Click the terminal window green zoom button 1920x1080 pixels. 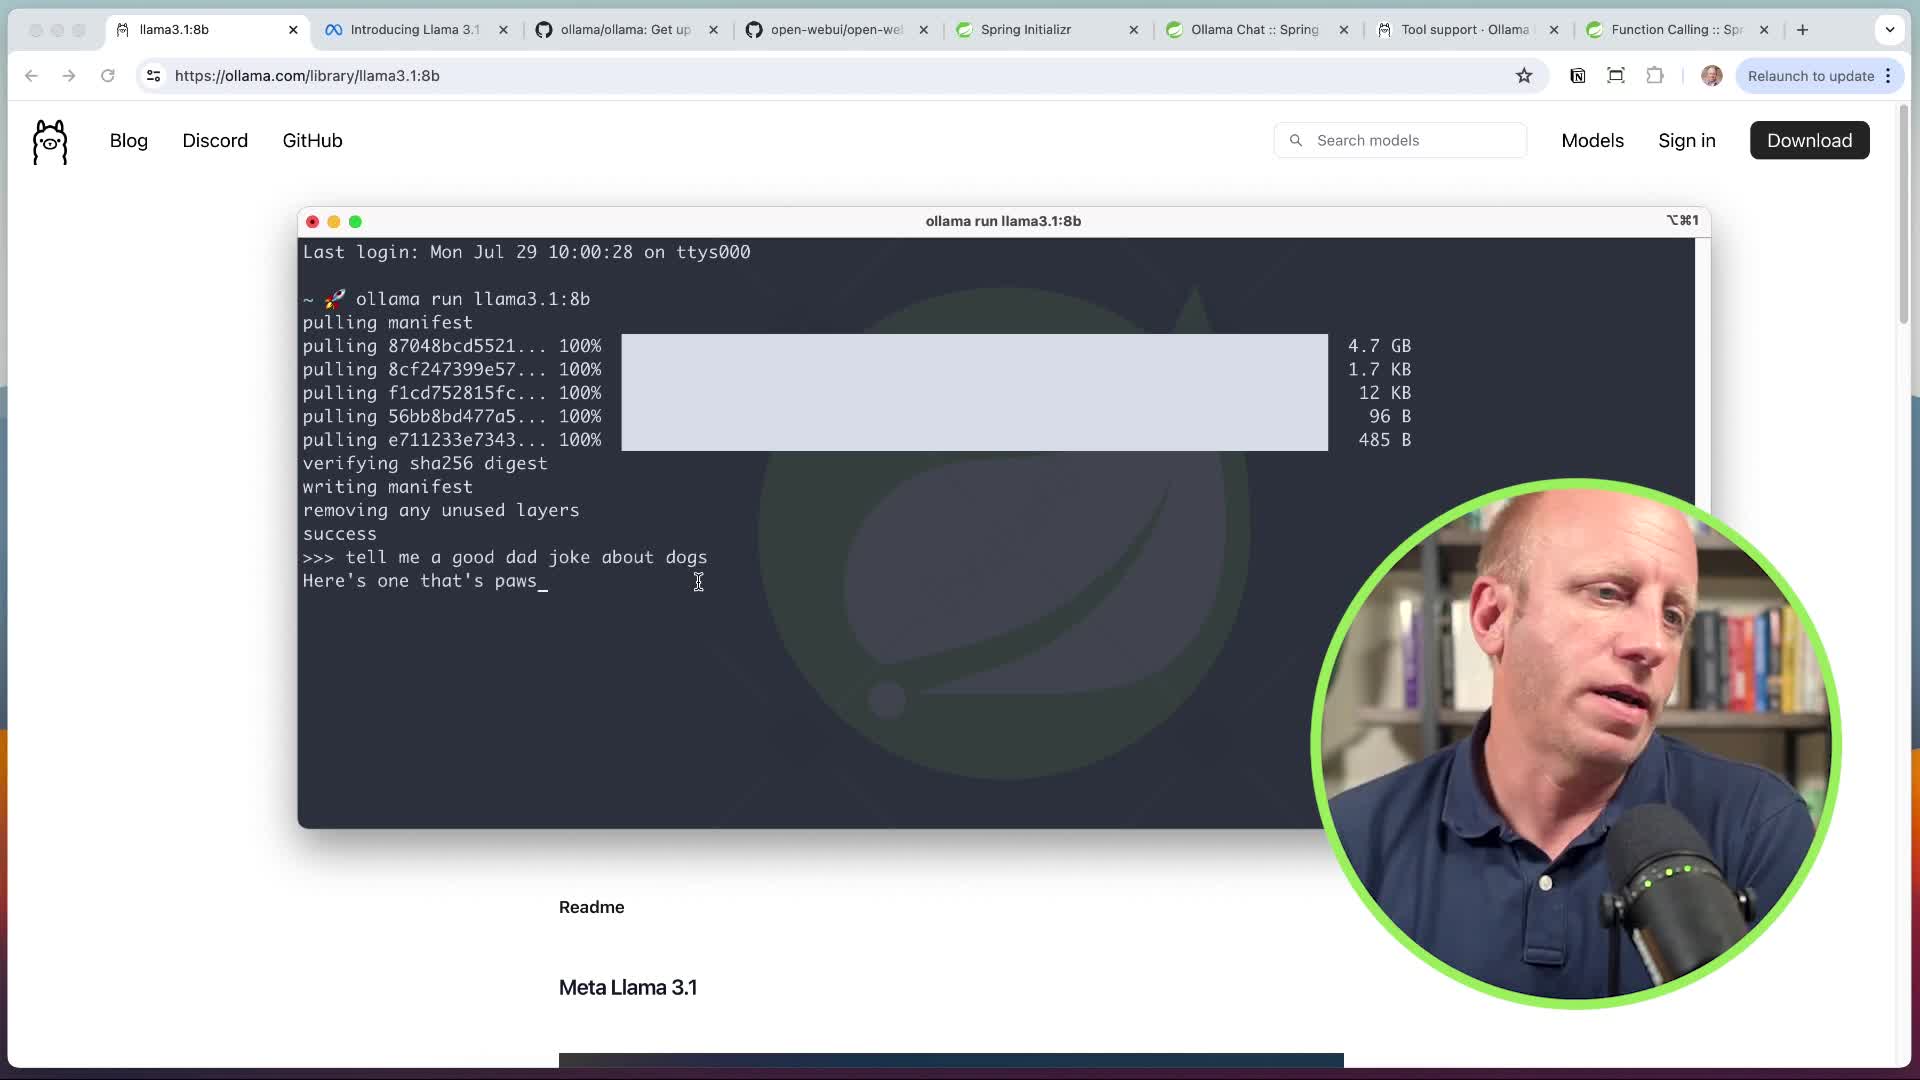click(355, 222)
